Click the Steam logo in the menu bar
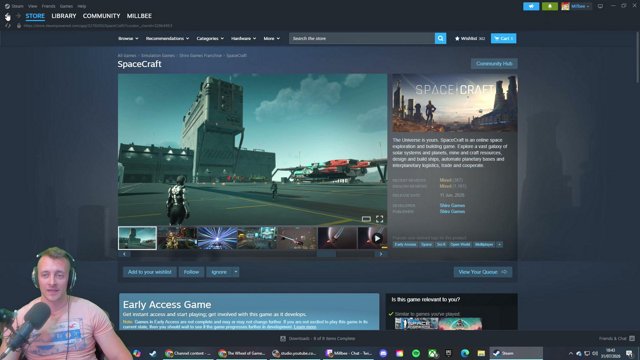The height and width of the screenshot is (360, 640). (7, 6)
